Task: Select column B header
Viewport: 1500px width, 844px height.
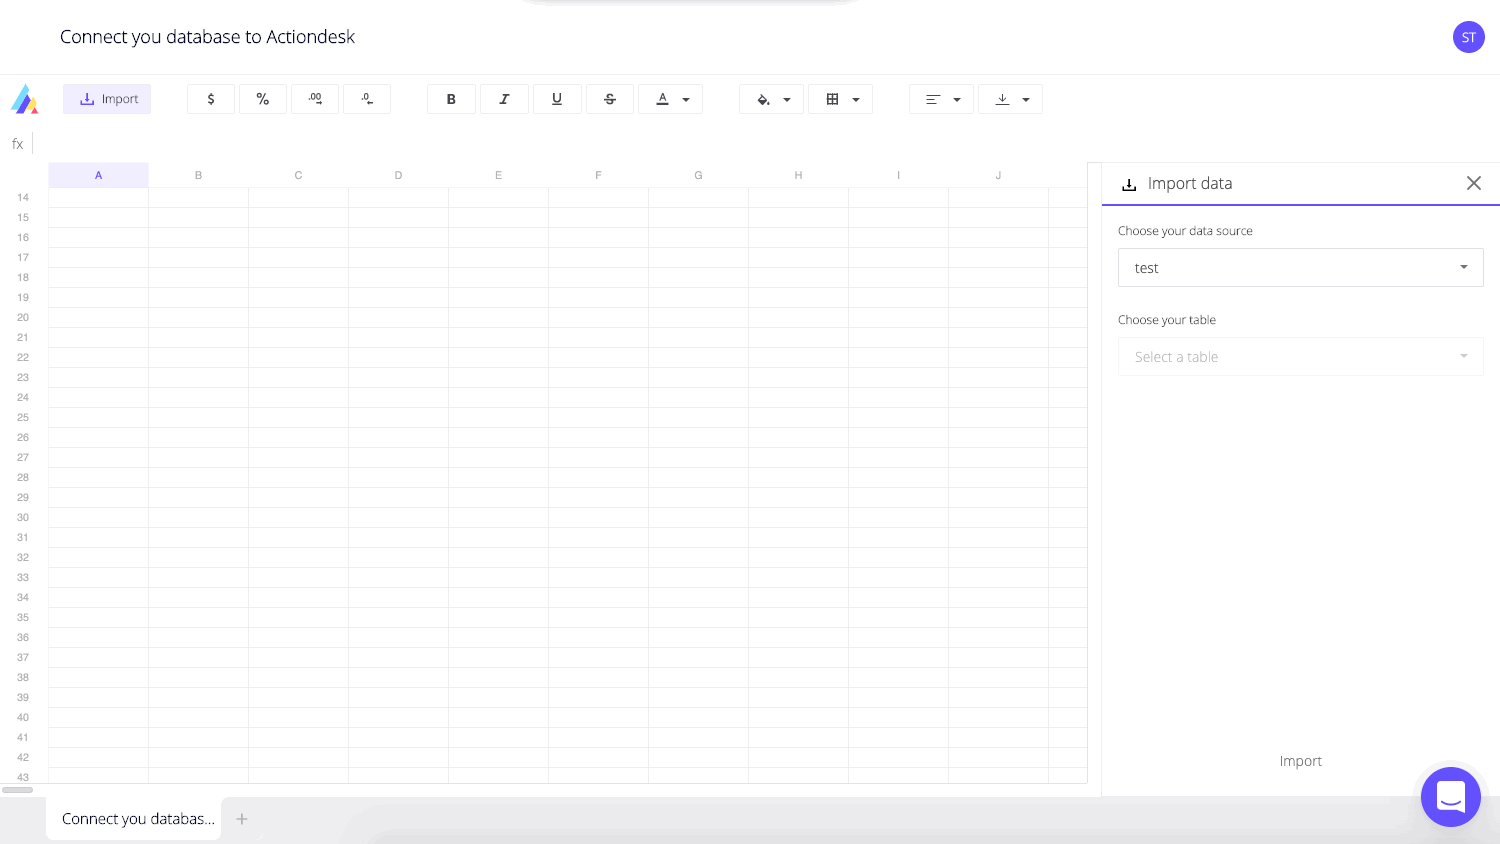Action: click(x=198, y=175)
